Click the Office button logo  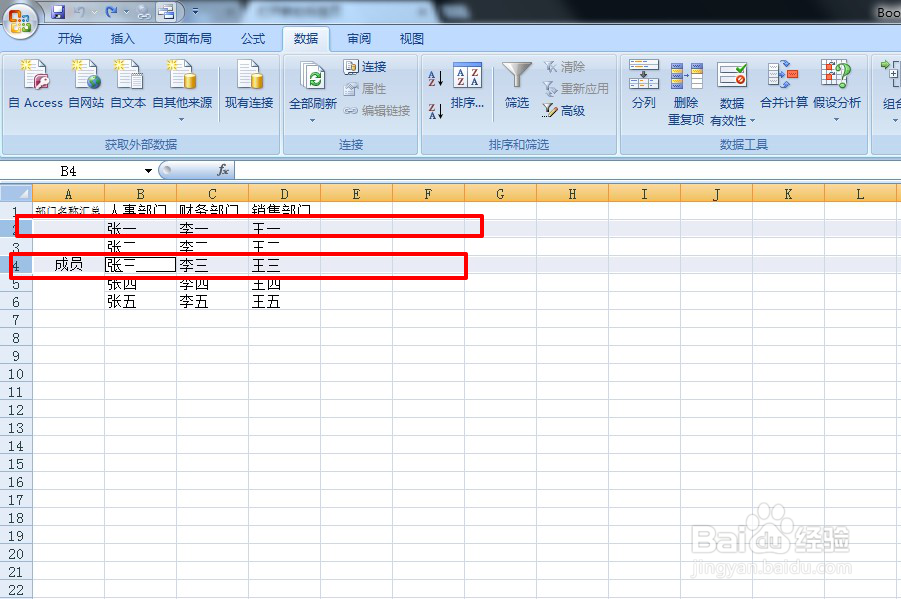click(x=20, y=21)
